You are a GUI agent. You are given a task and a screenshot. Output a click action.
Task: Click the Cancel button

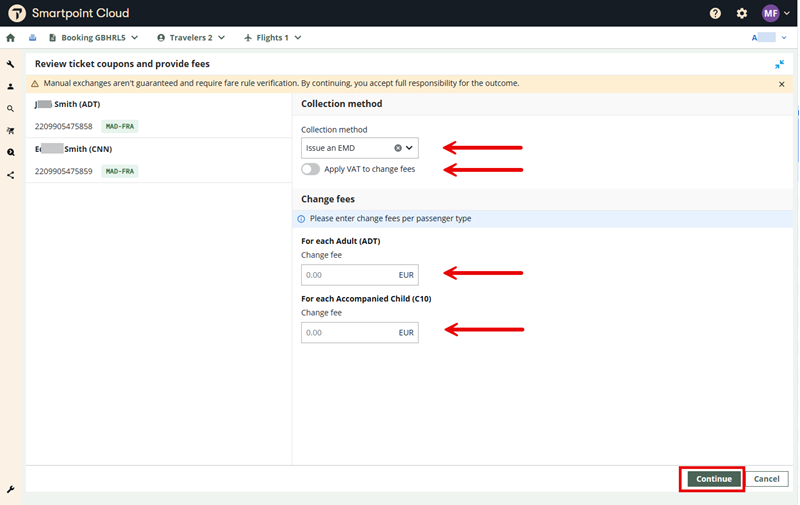click(766, 479)
